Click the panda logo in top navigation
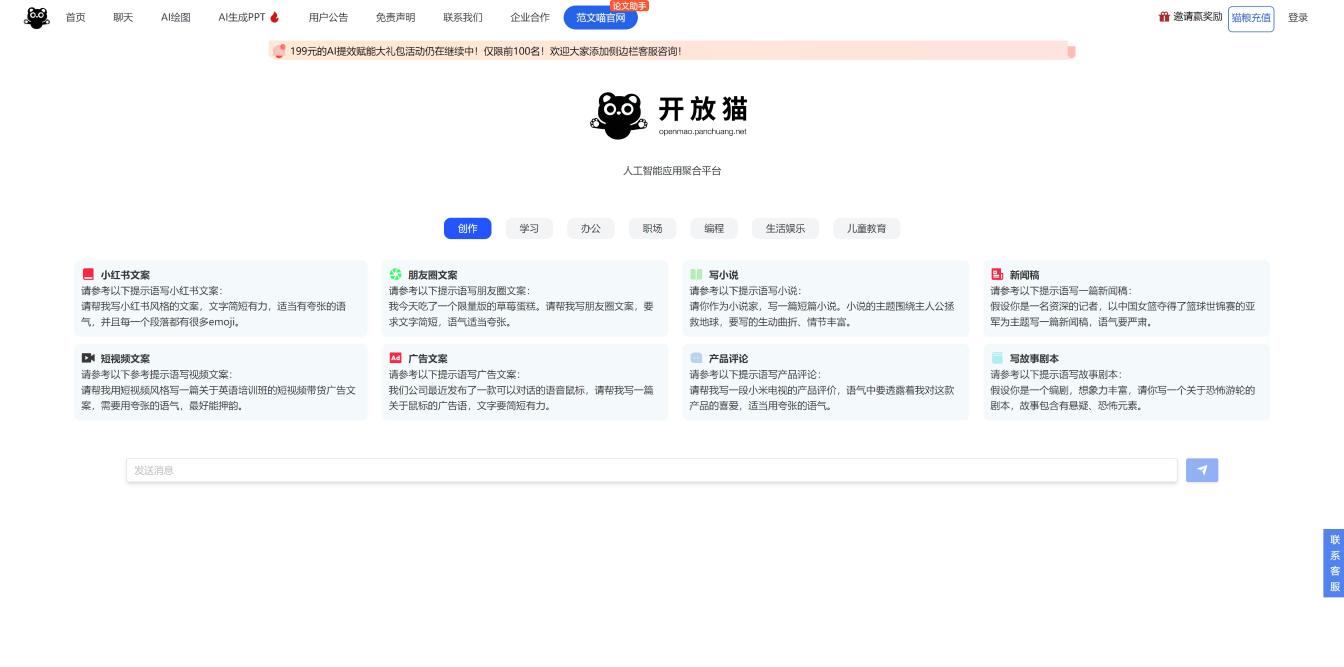Screen dimensions: 1344x667 click(37, 17)
